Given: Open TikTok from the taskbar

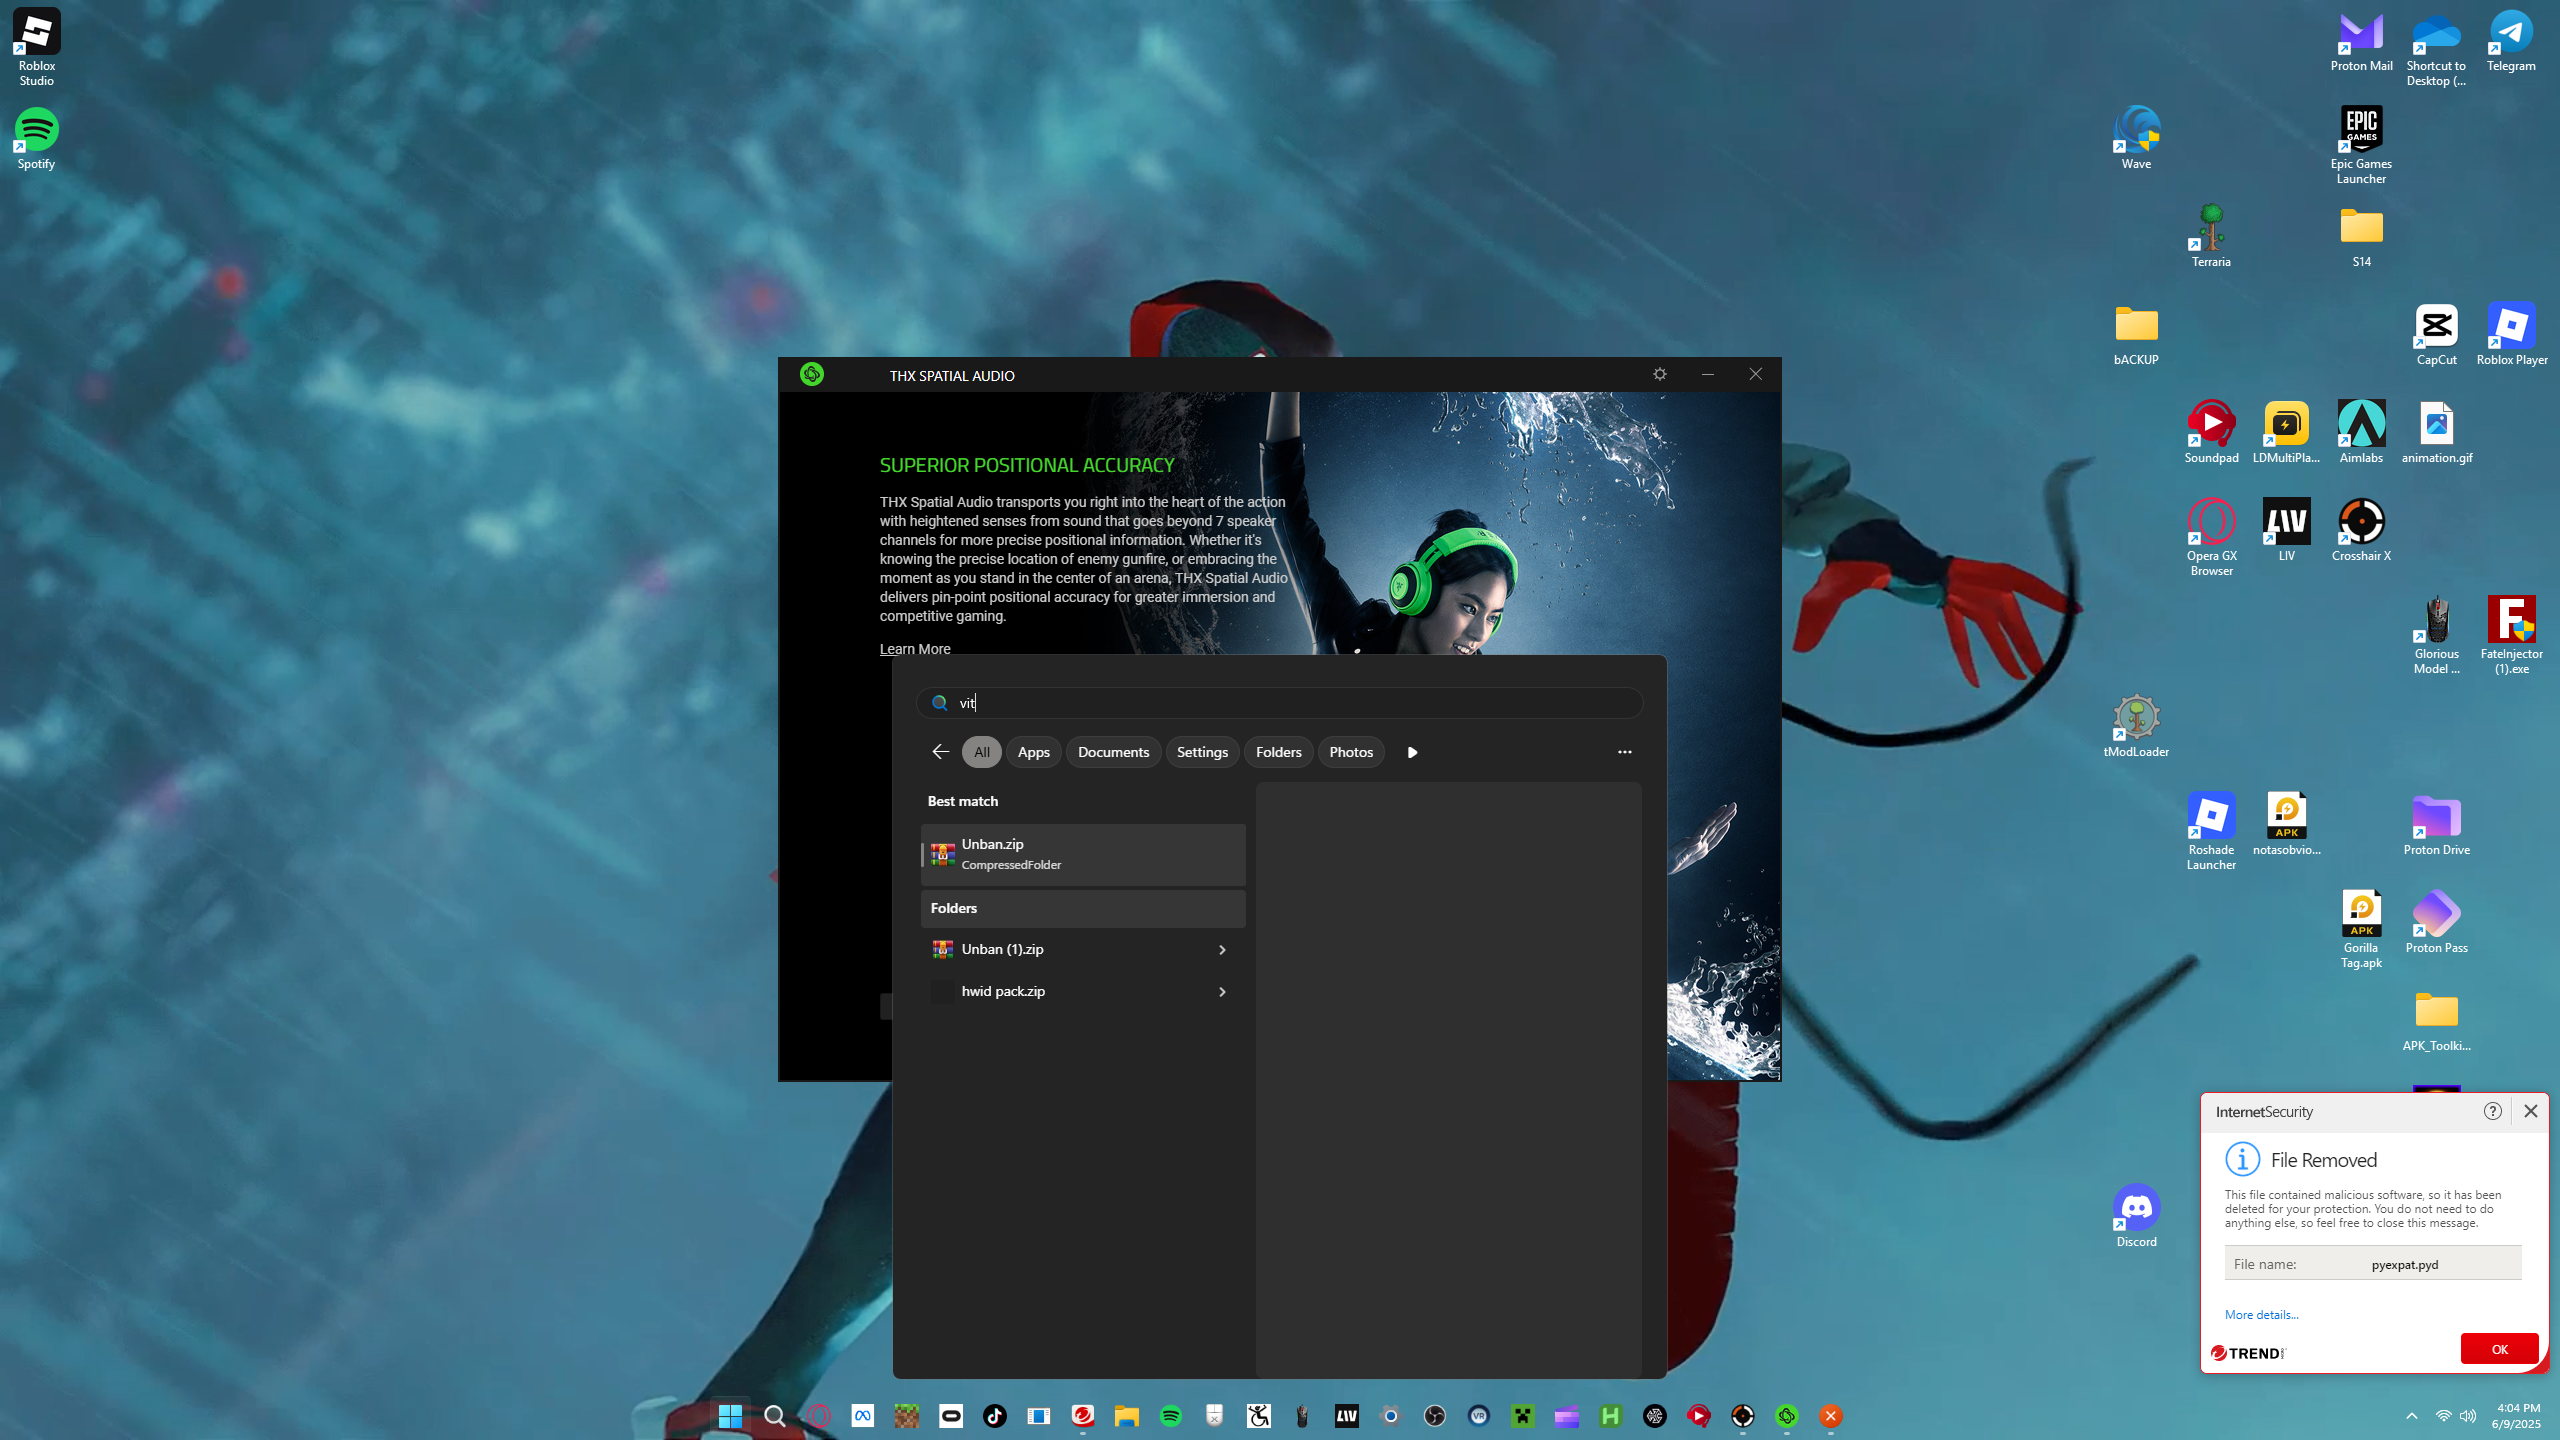Looking at the screenshot, I should 994,1416.
